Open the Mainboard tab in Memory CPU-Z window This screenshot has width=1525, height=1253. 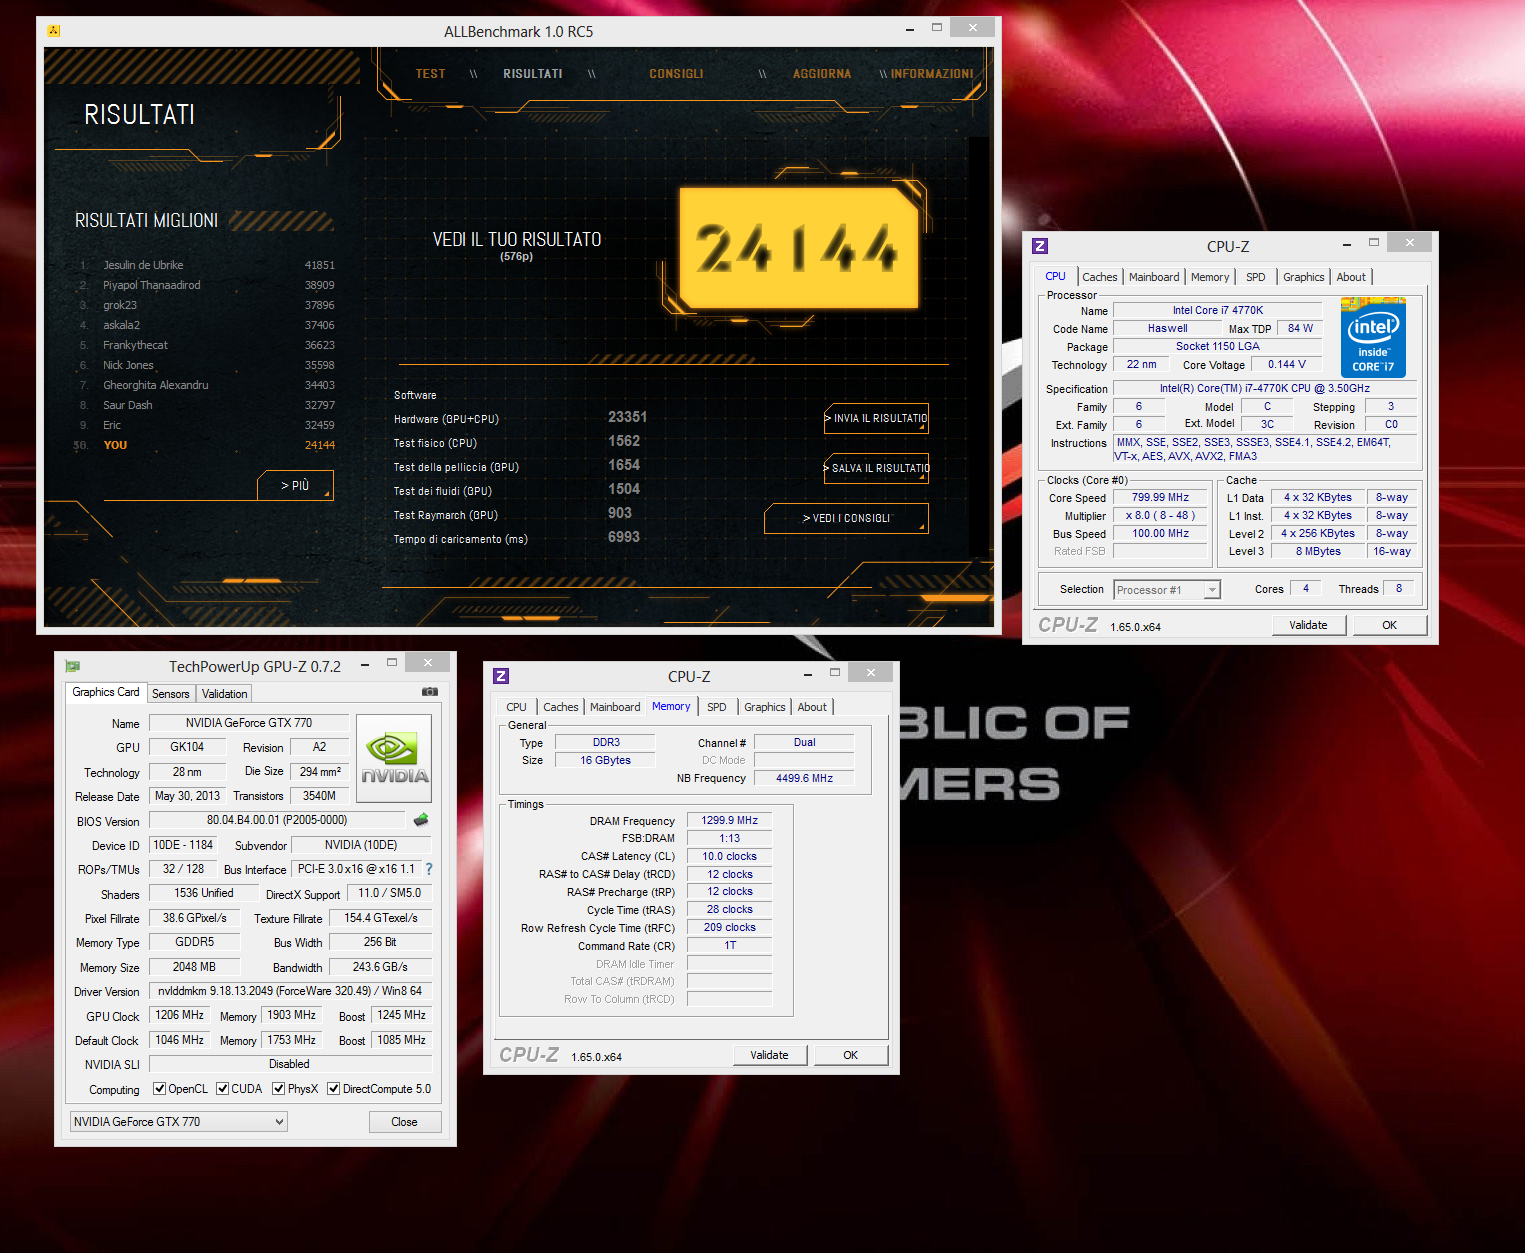tap(615, 707)
